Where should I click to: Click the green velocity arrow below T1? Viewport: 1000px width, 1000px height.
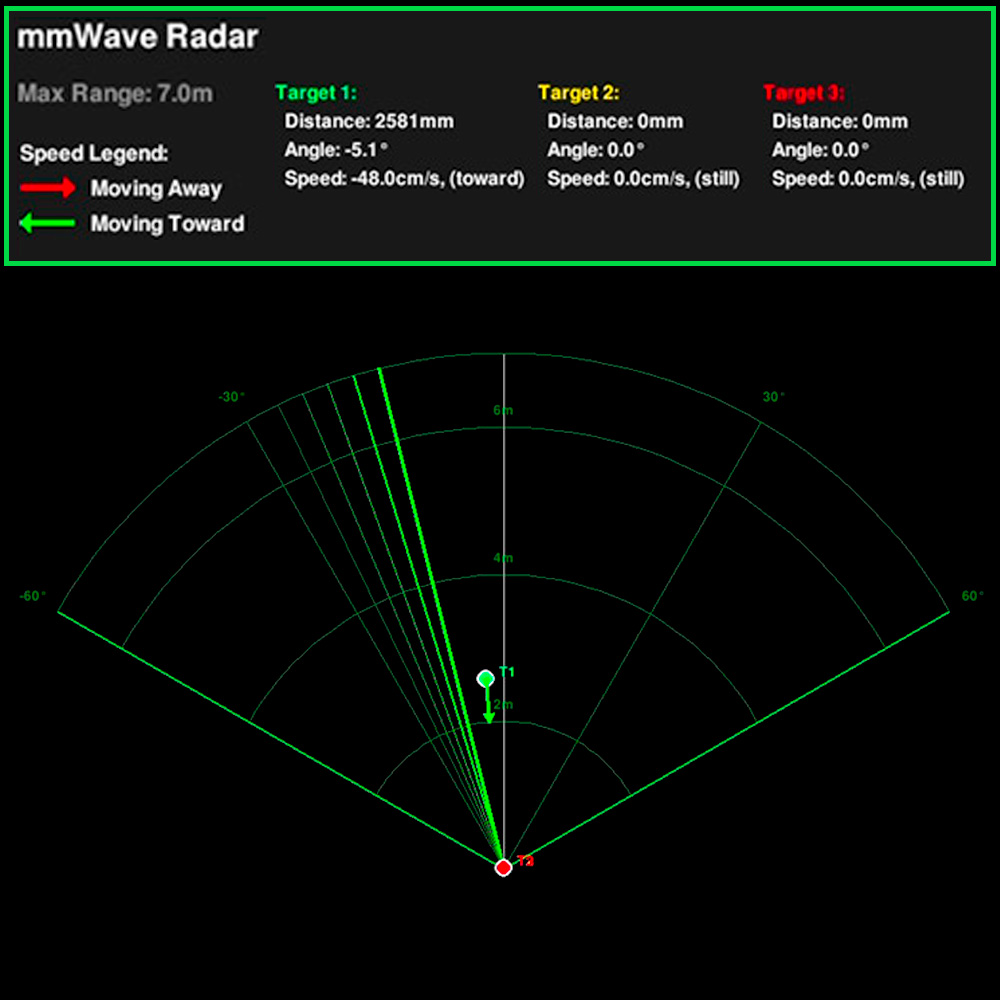tap(489, 706)
